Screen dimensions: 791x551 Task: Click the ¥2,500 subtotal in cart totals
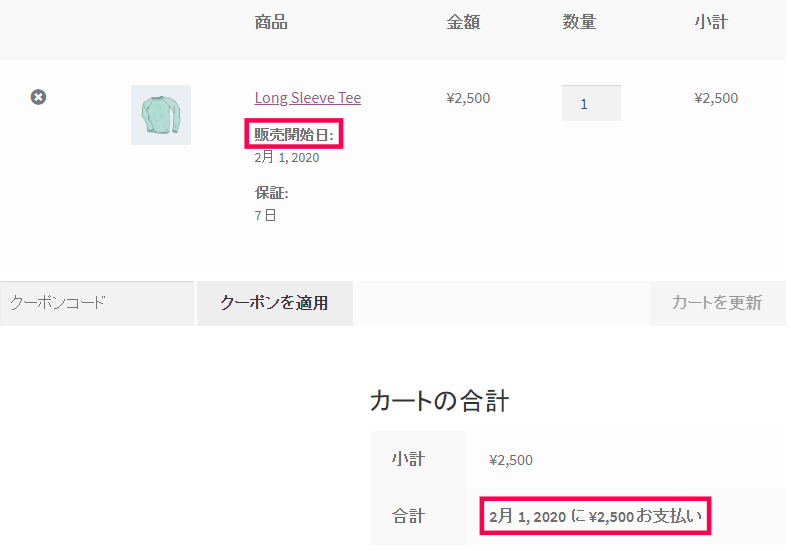[511, 460]
